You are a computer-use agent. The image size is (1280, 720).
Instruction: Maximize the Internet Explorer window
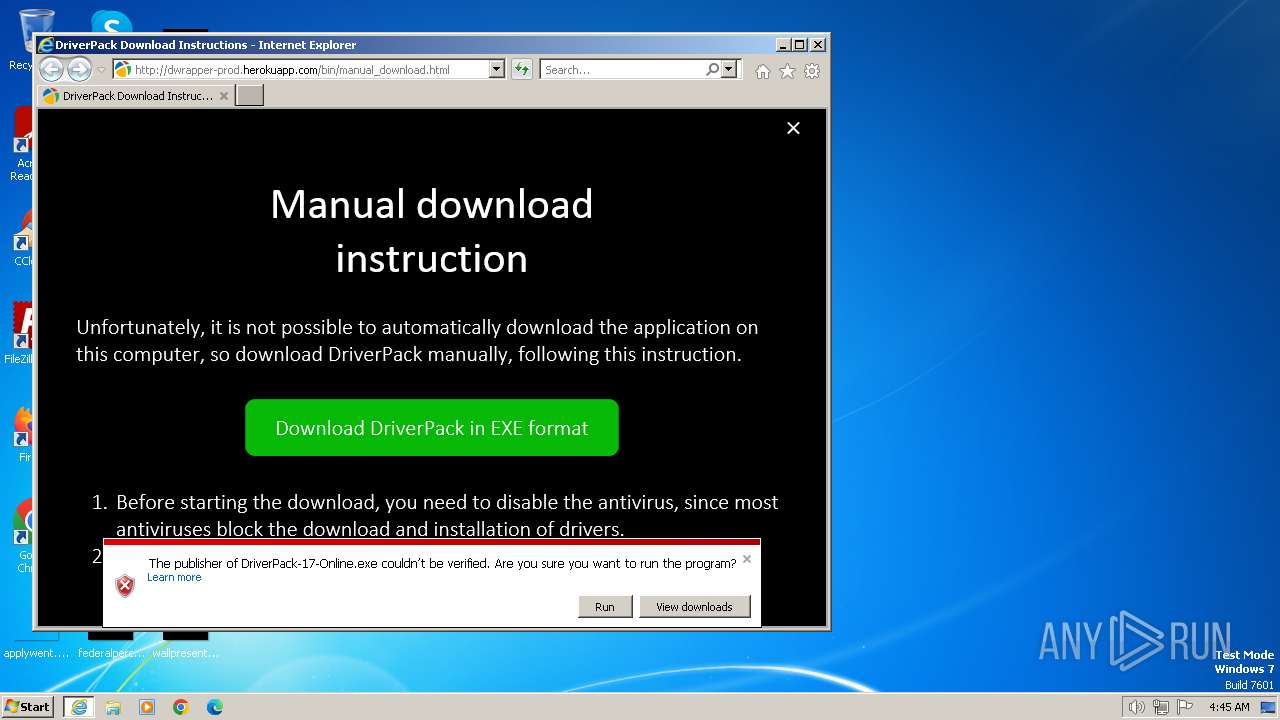[x=800, y=45]
